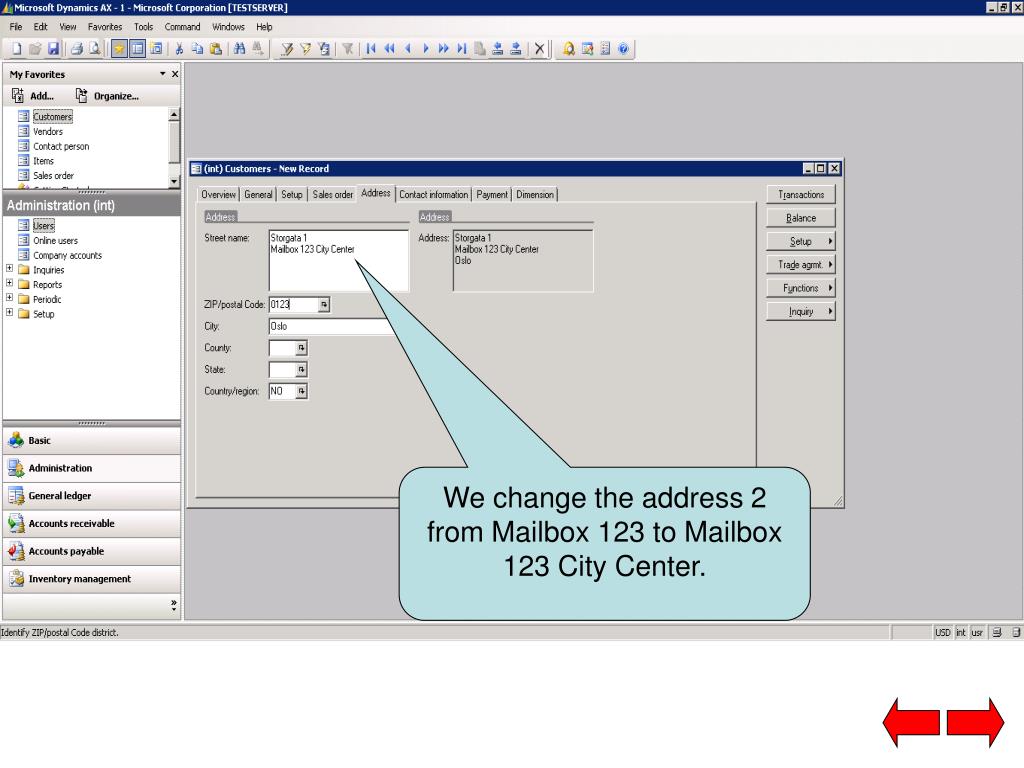
Task: Click the Balance button
Action: [x=801, y=218]
